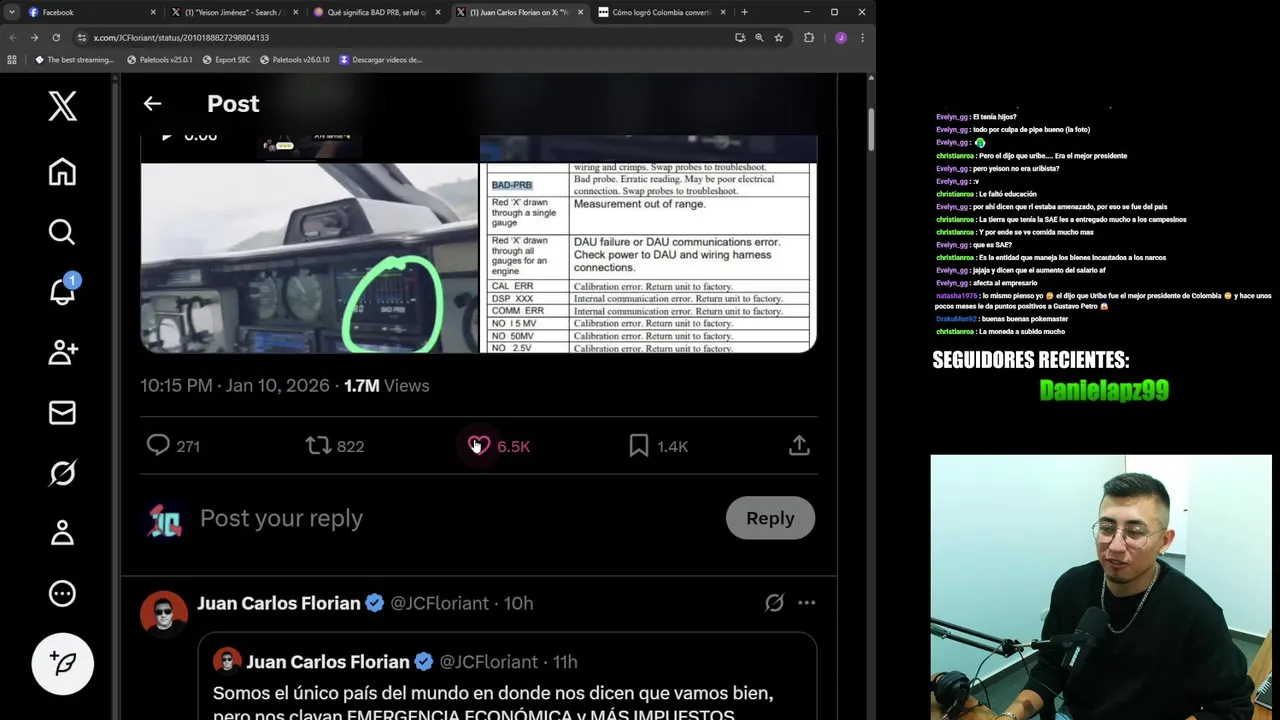Open the Export SBC bookmark

226,59
